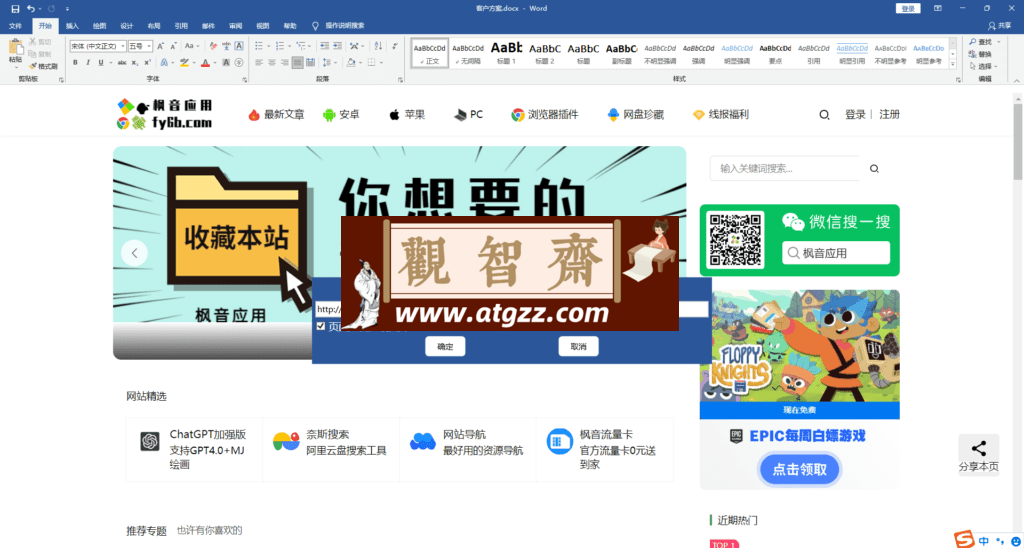Align paragraph text to the right
The width and height of the screenshot is (1024, 548).
pyautogui.click(x=285, y=63)
